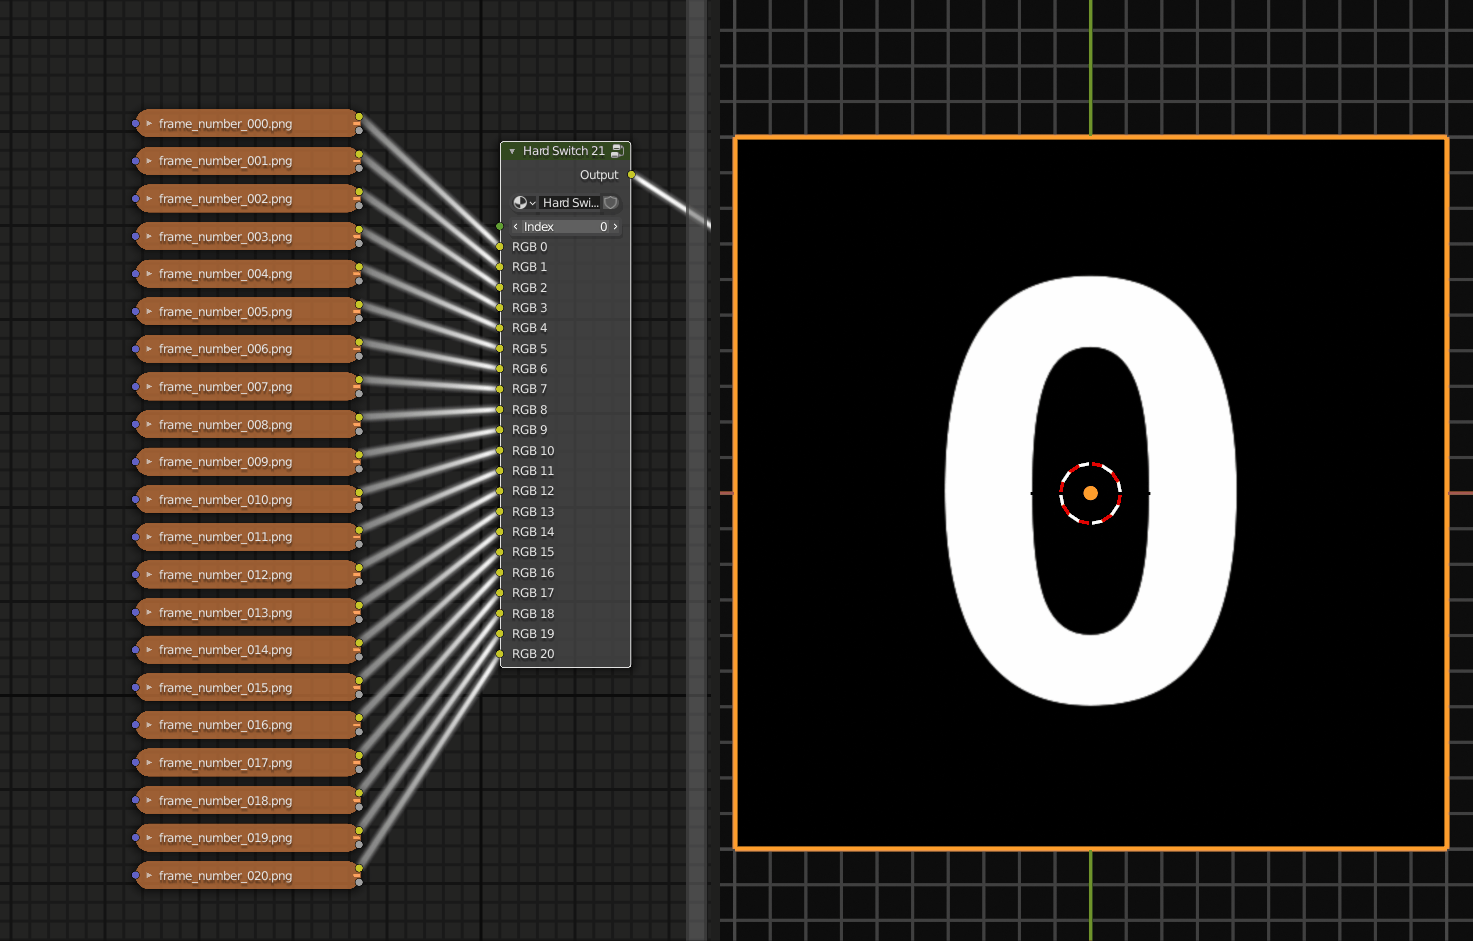1473x941 pixels.
Task: Open the node tree browse dropdown
Action: pyautogui.click(x=524, y=203)
